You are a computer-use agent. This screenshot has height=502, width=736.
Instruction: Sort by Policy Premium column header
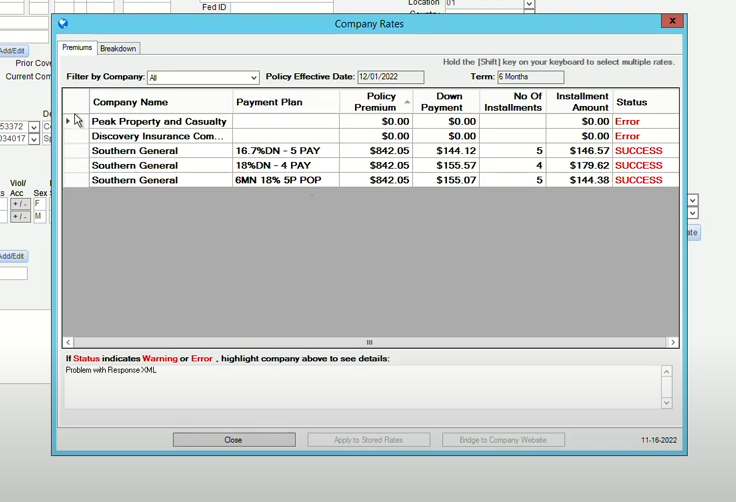coord(376,102)
